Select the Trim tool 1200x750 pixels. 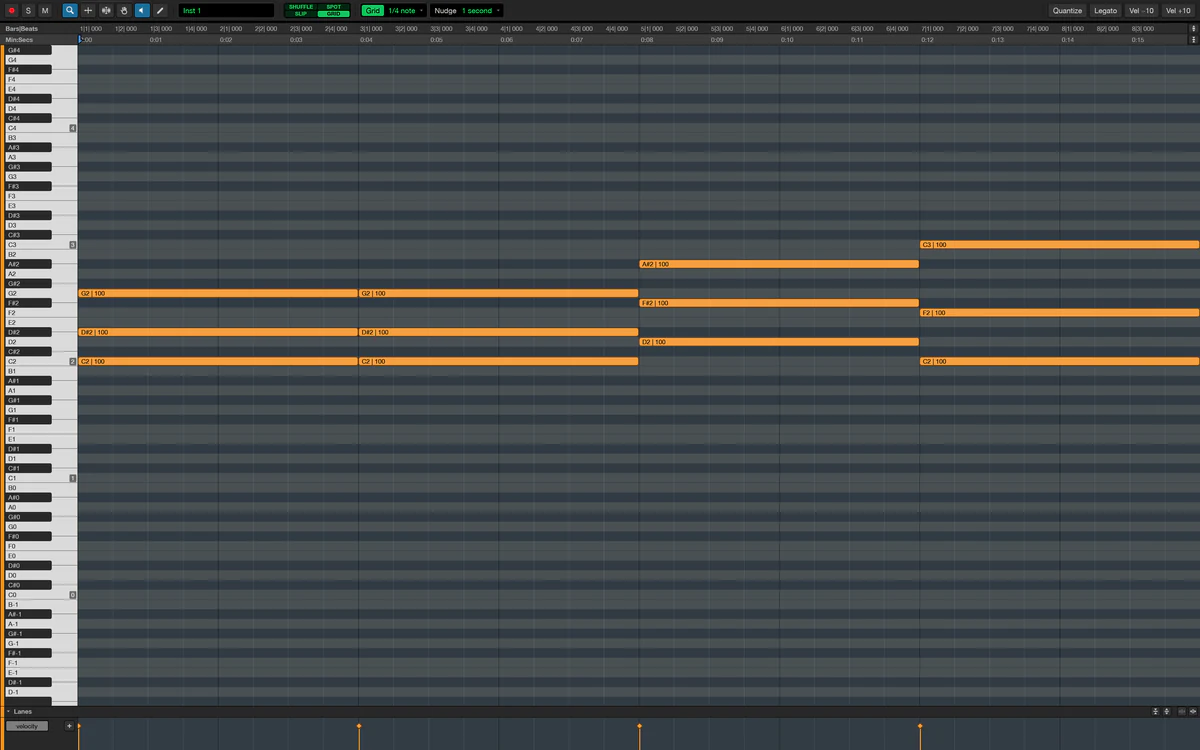pyautogui.click(x=106, y=10)
